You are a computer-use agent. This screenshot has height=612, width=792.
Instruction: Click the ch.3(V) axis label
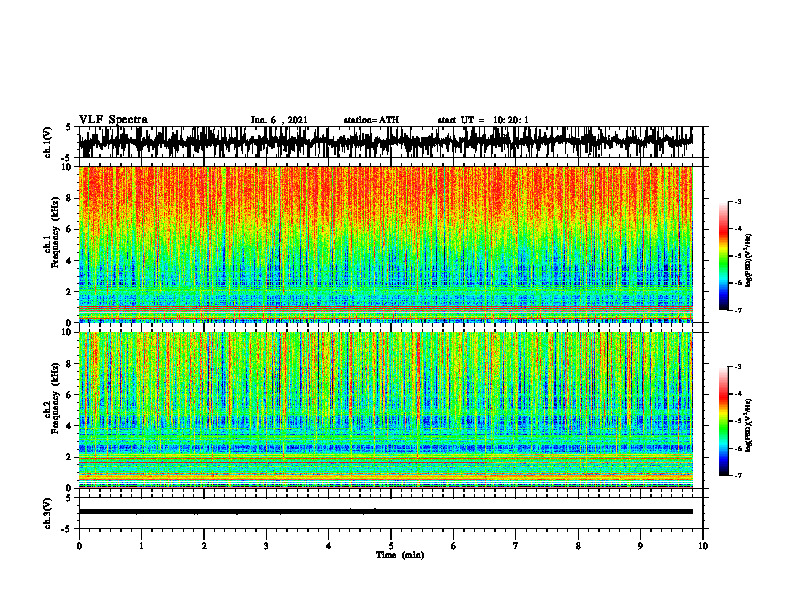click(48, 513)
